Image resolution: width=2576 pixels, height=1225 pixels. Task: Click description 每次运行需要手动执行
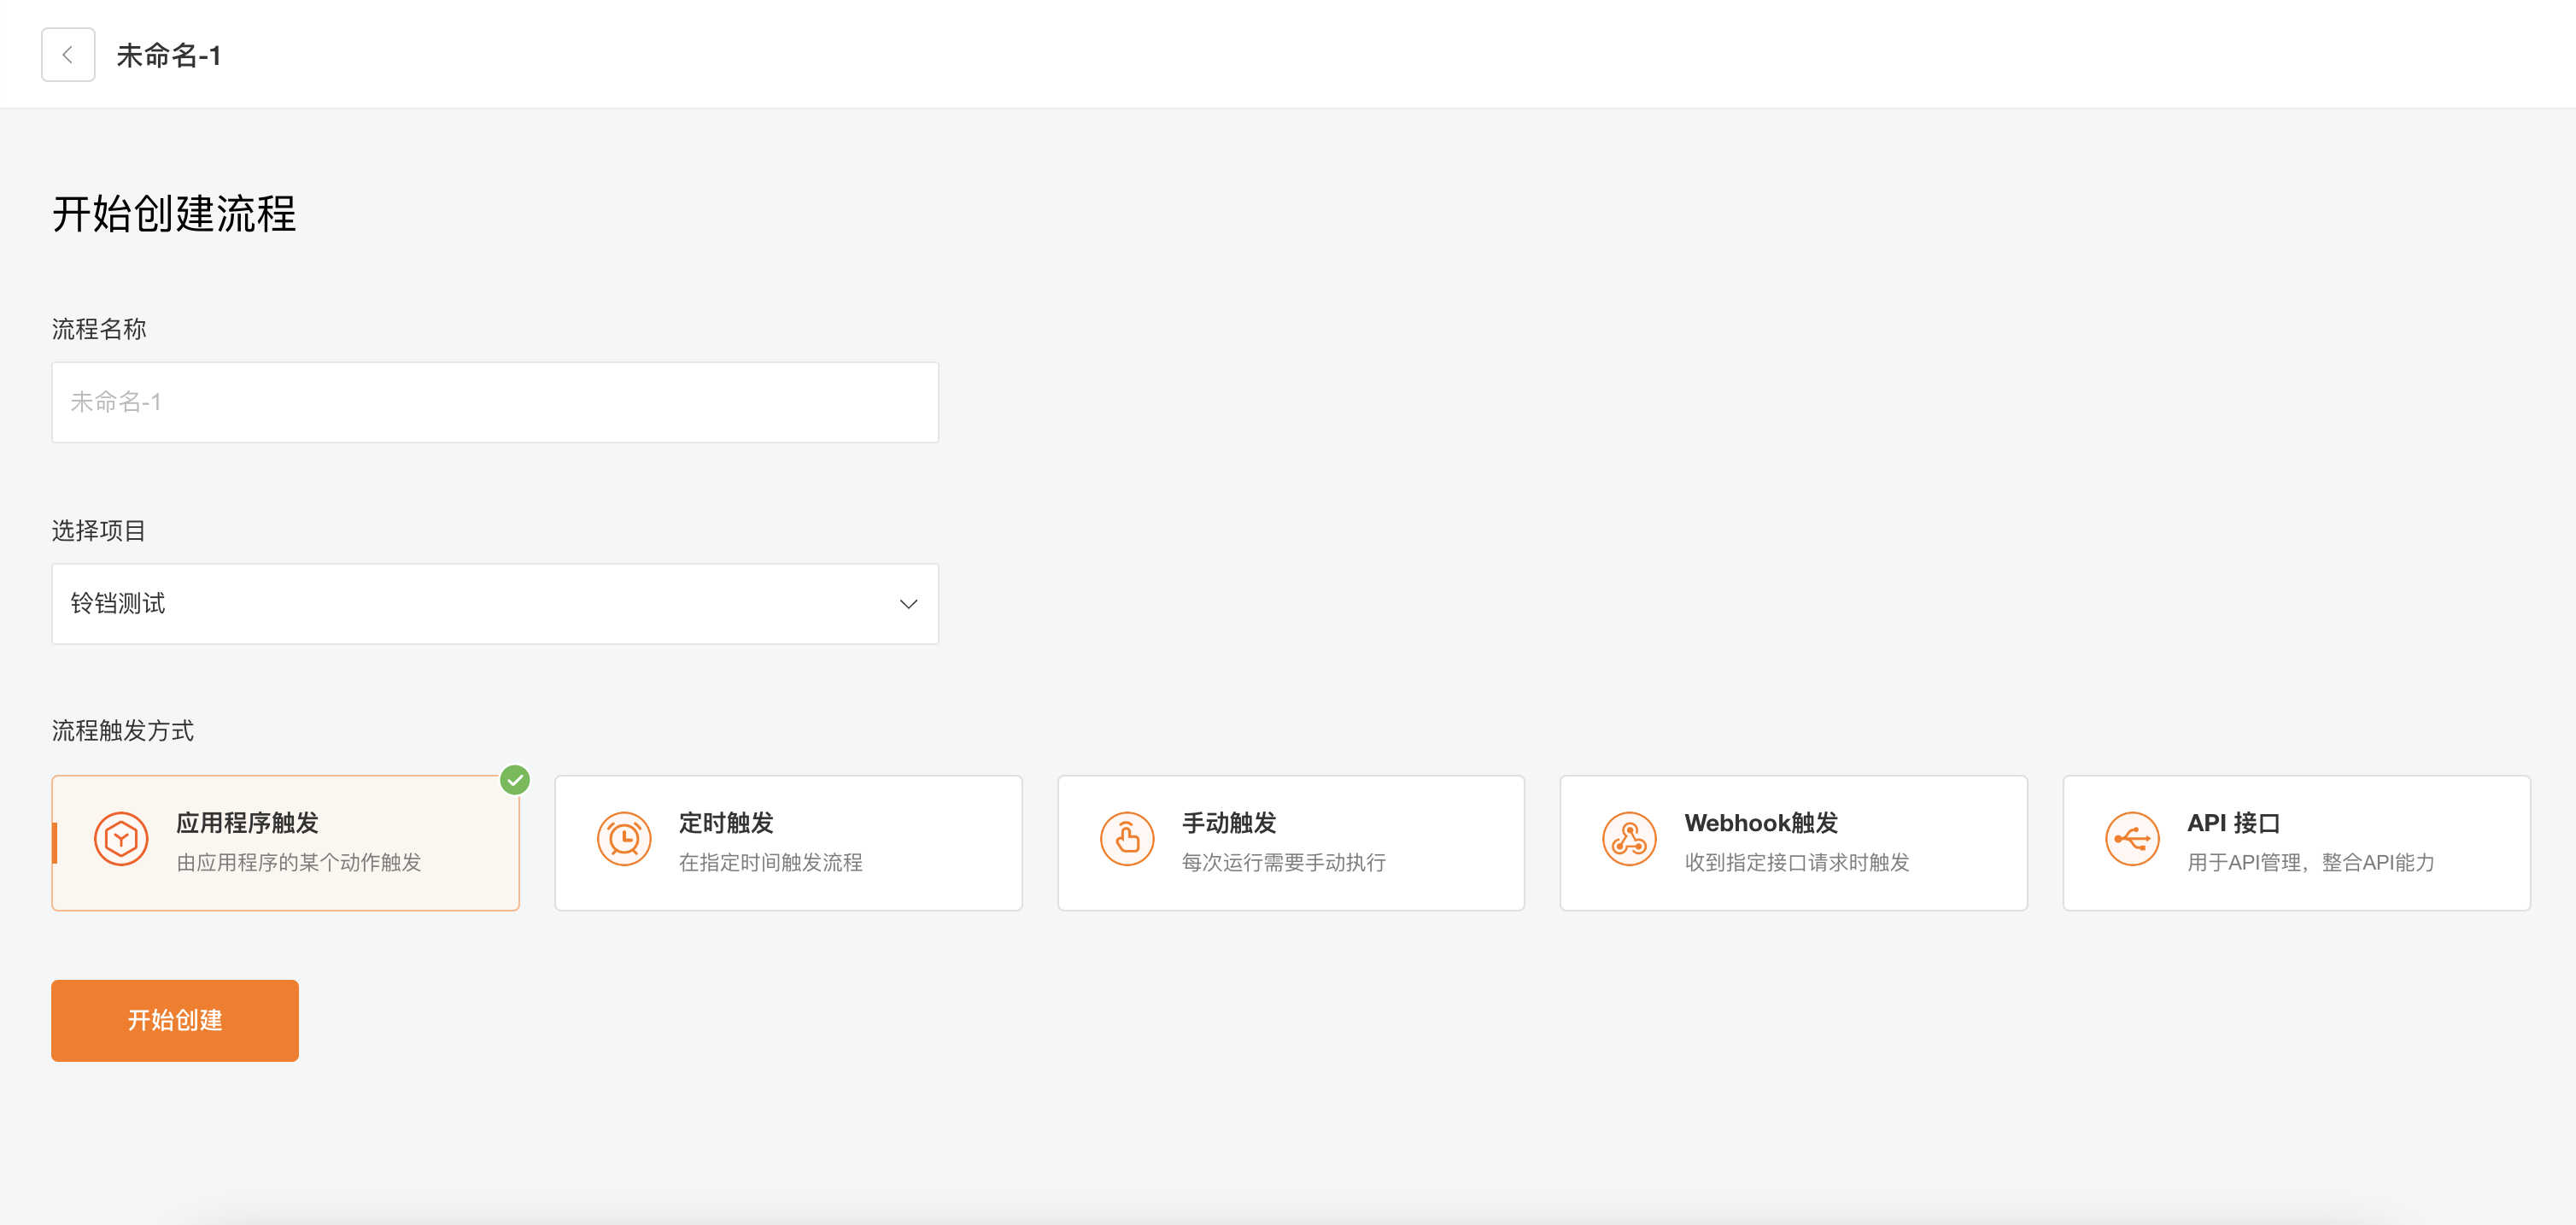(x=1284, y=862)
